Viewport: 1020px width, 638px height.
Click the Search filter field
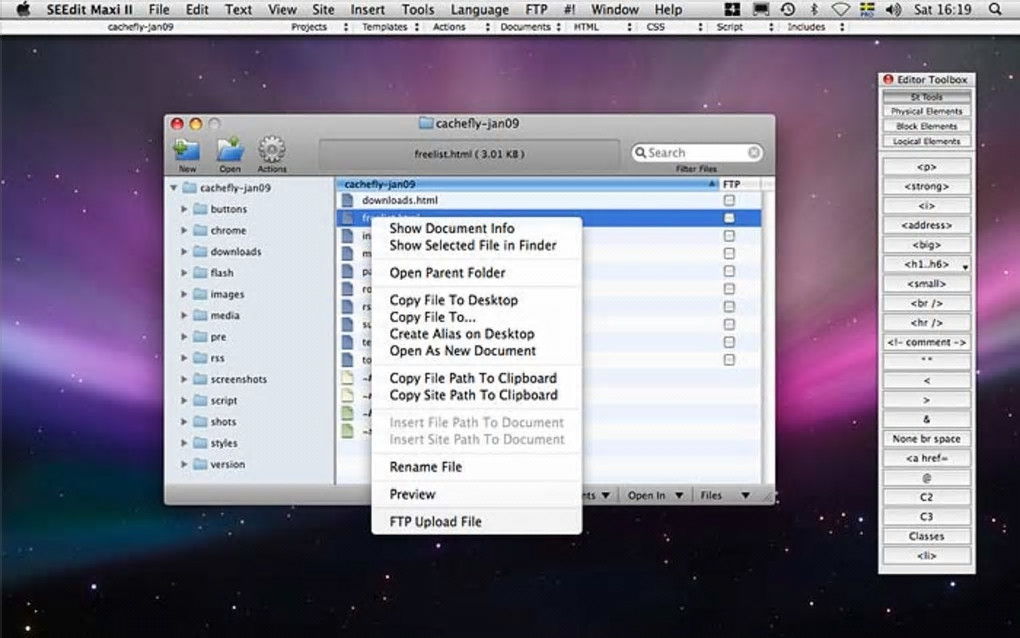696,152
